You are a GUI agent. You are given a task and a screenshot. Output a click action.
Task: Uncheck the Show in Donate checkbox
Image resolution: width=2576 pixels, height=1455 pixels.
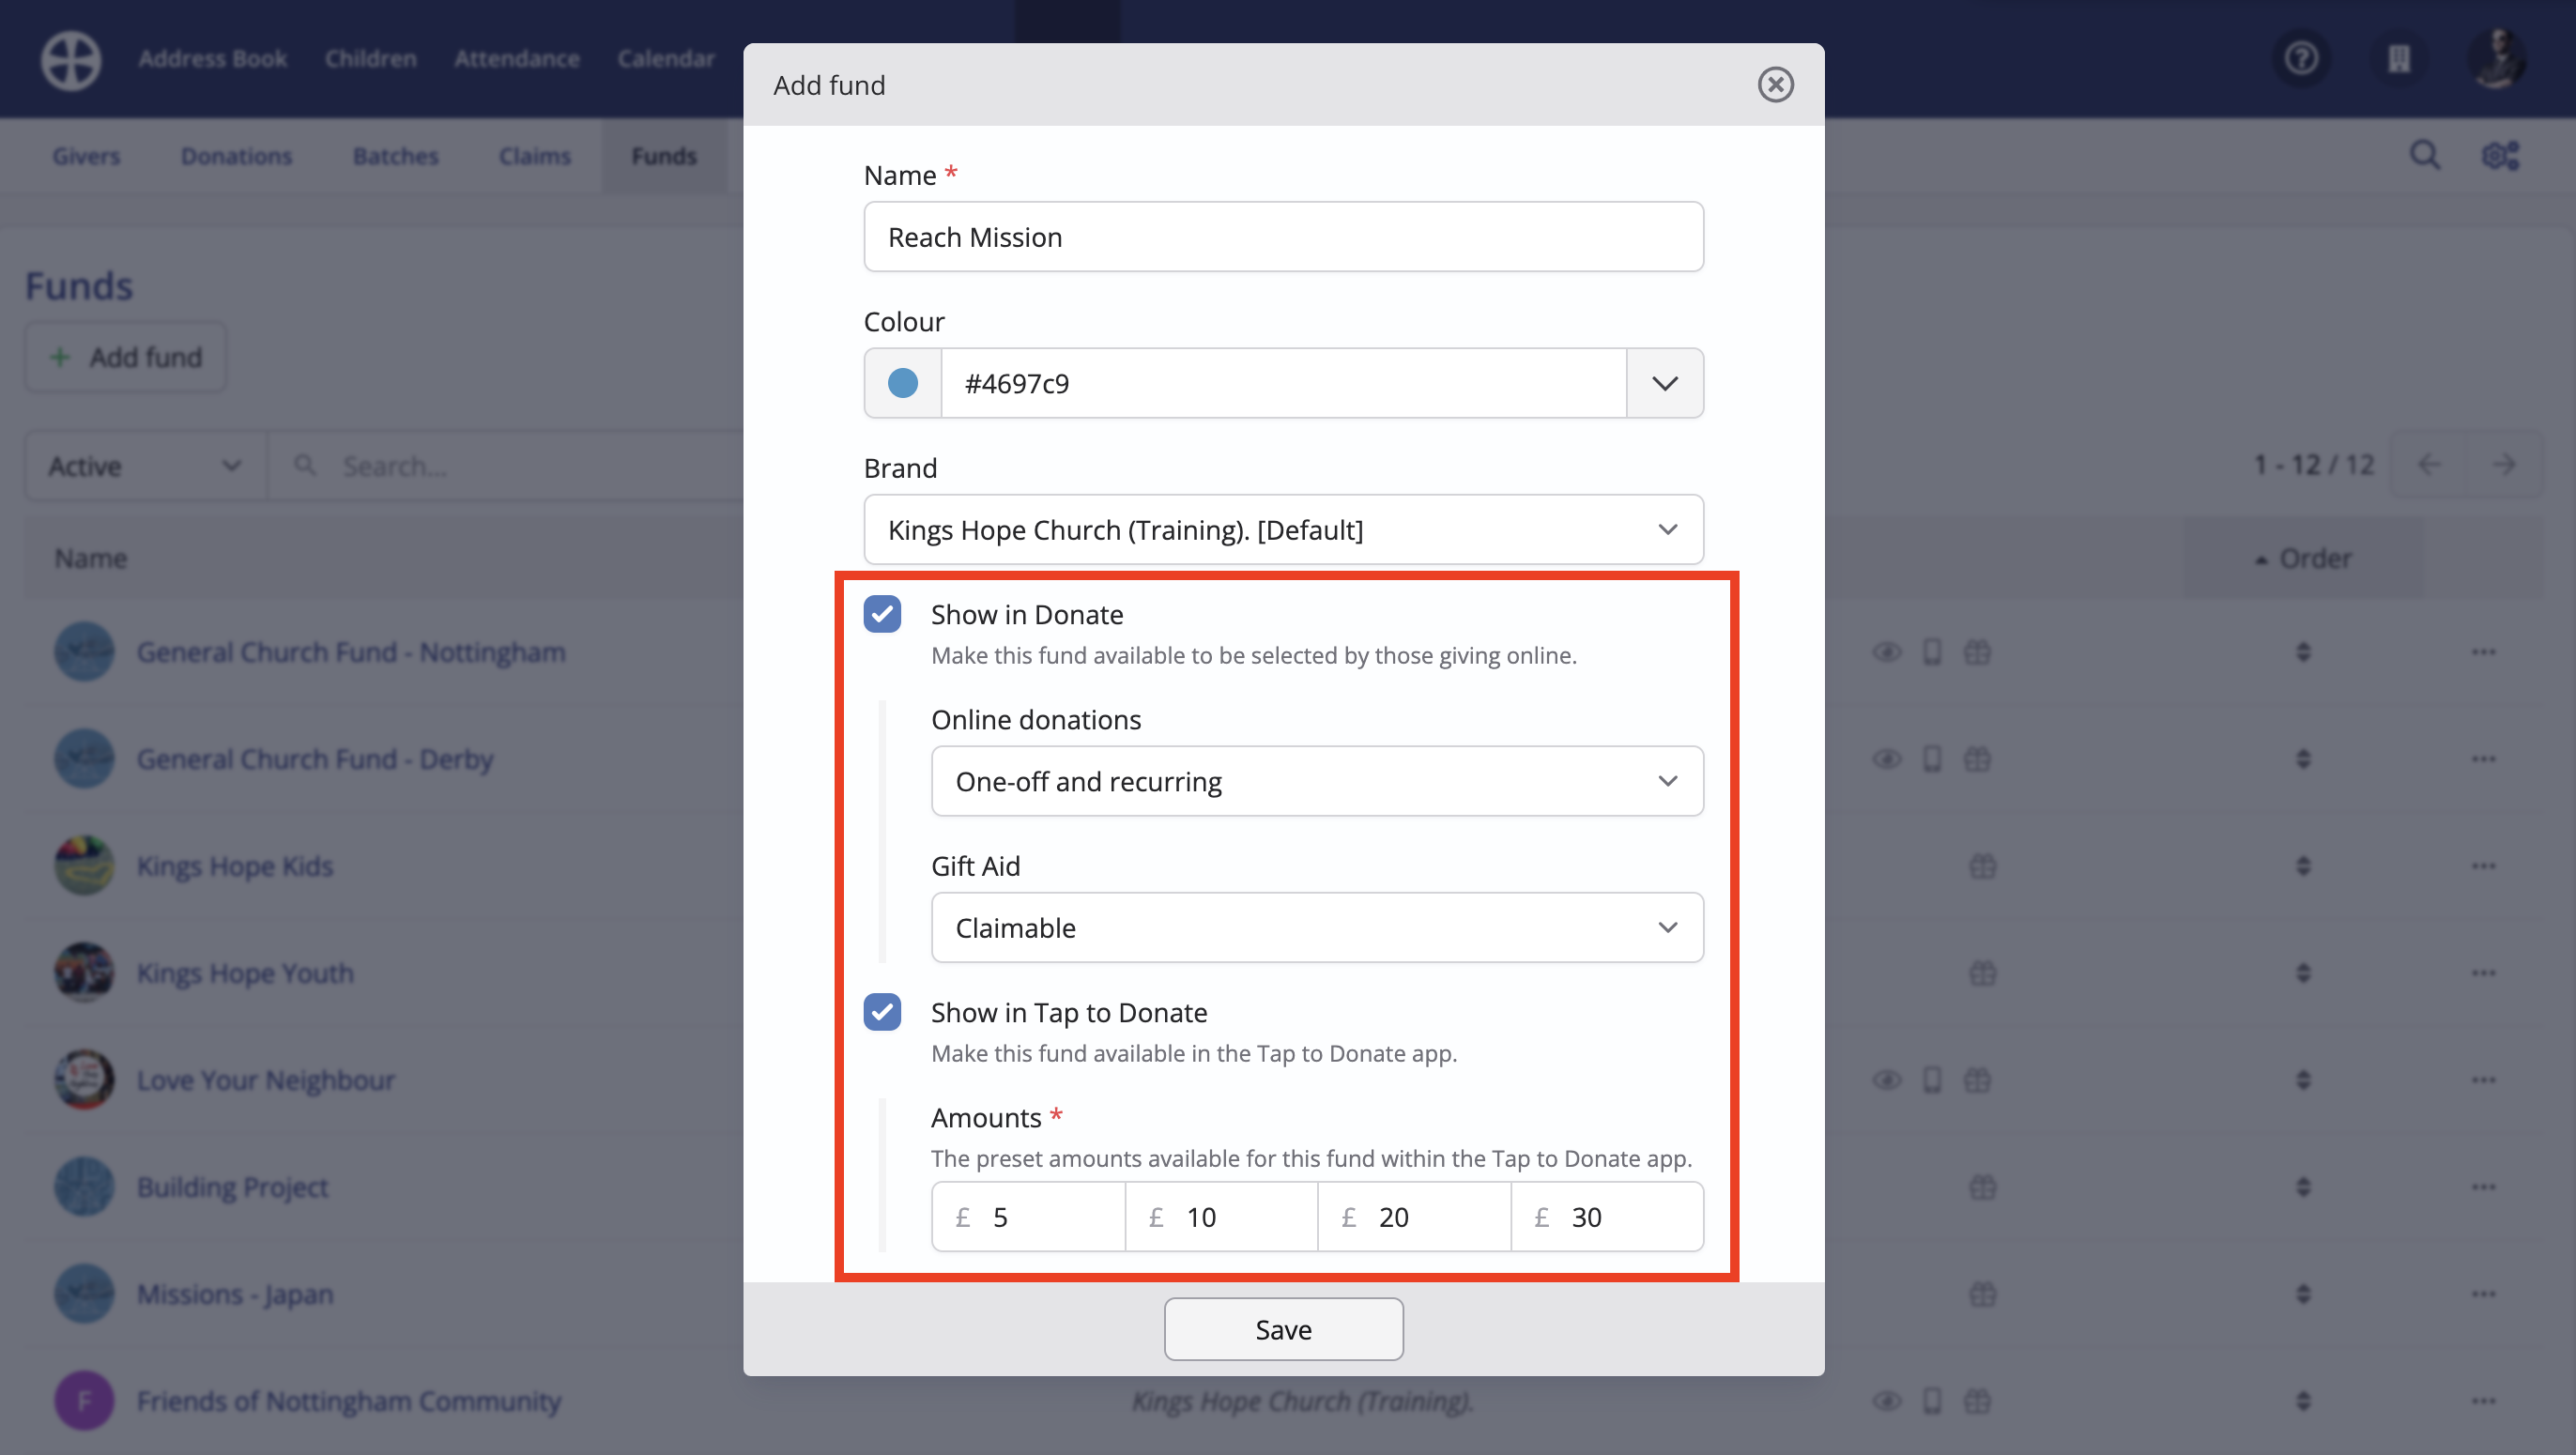[x=882, y=614]
